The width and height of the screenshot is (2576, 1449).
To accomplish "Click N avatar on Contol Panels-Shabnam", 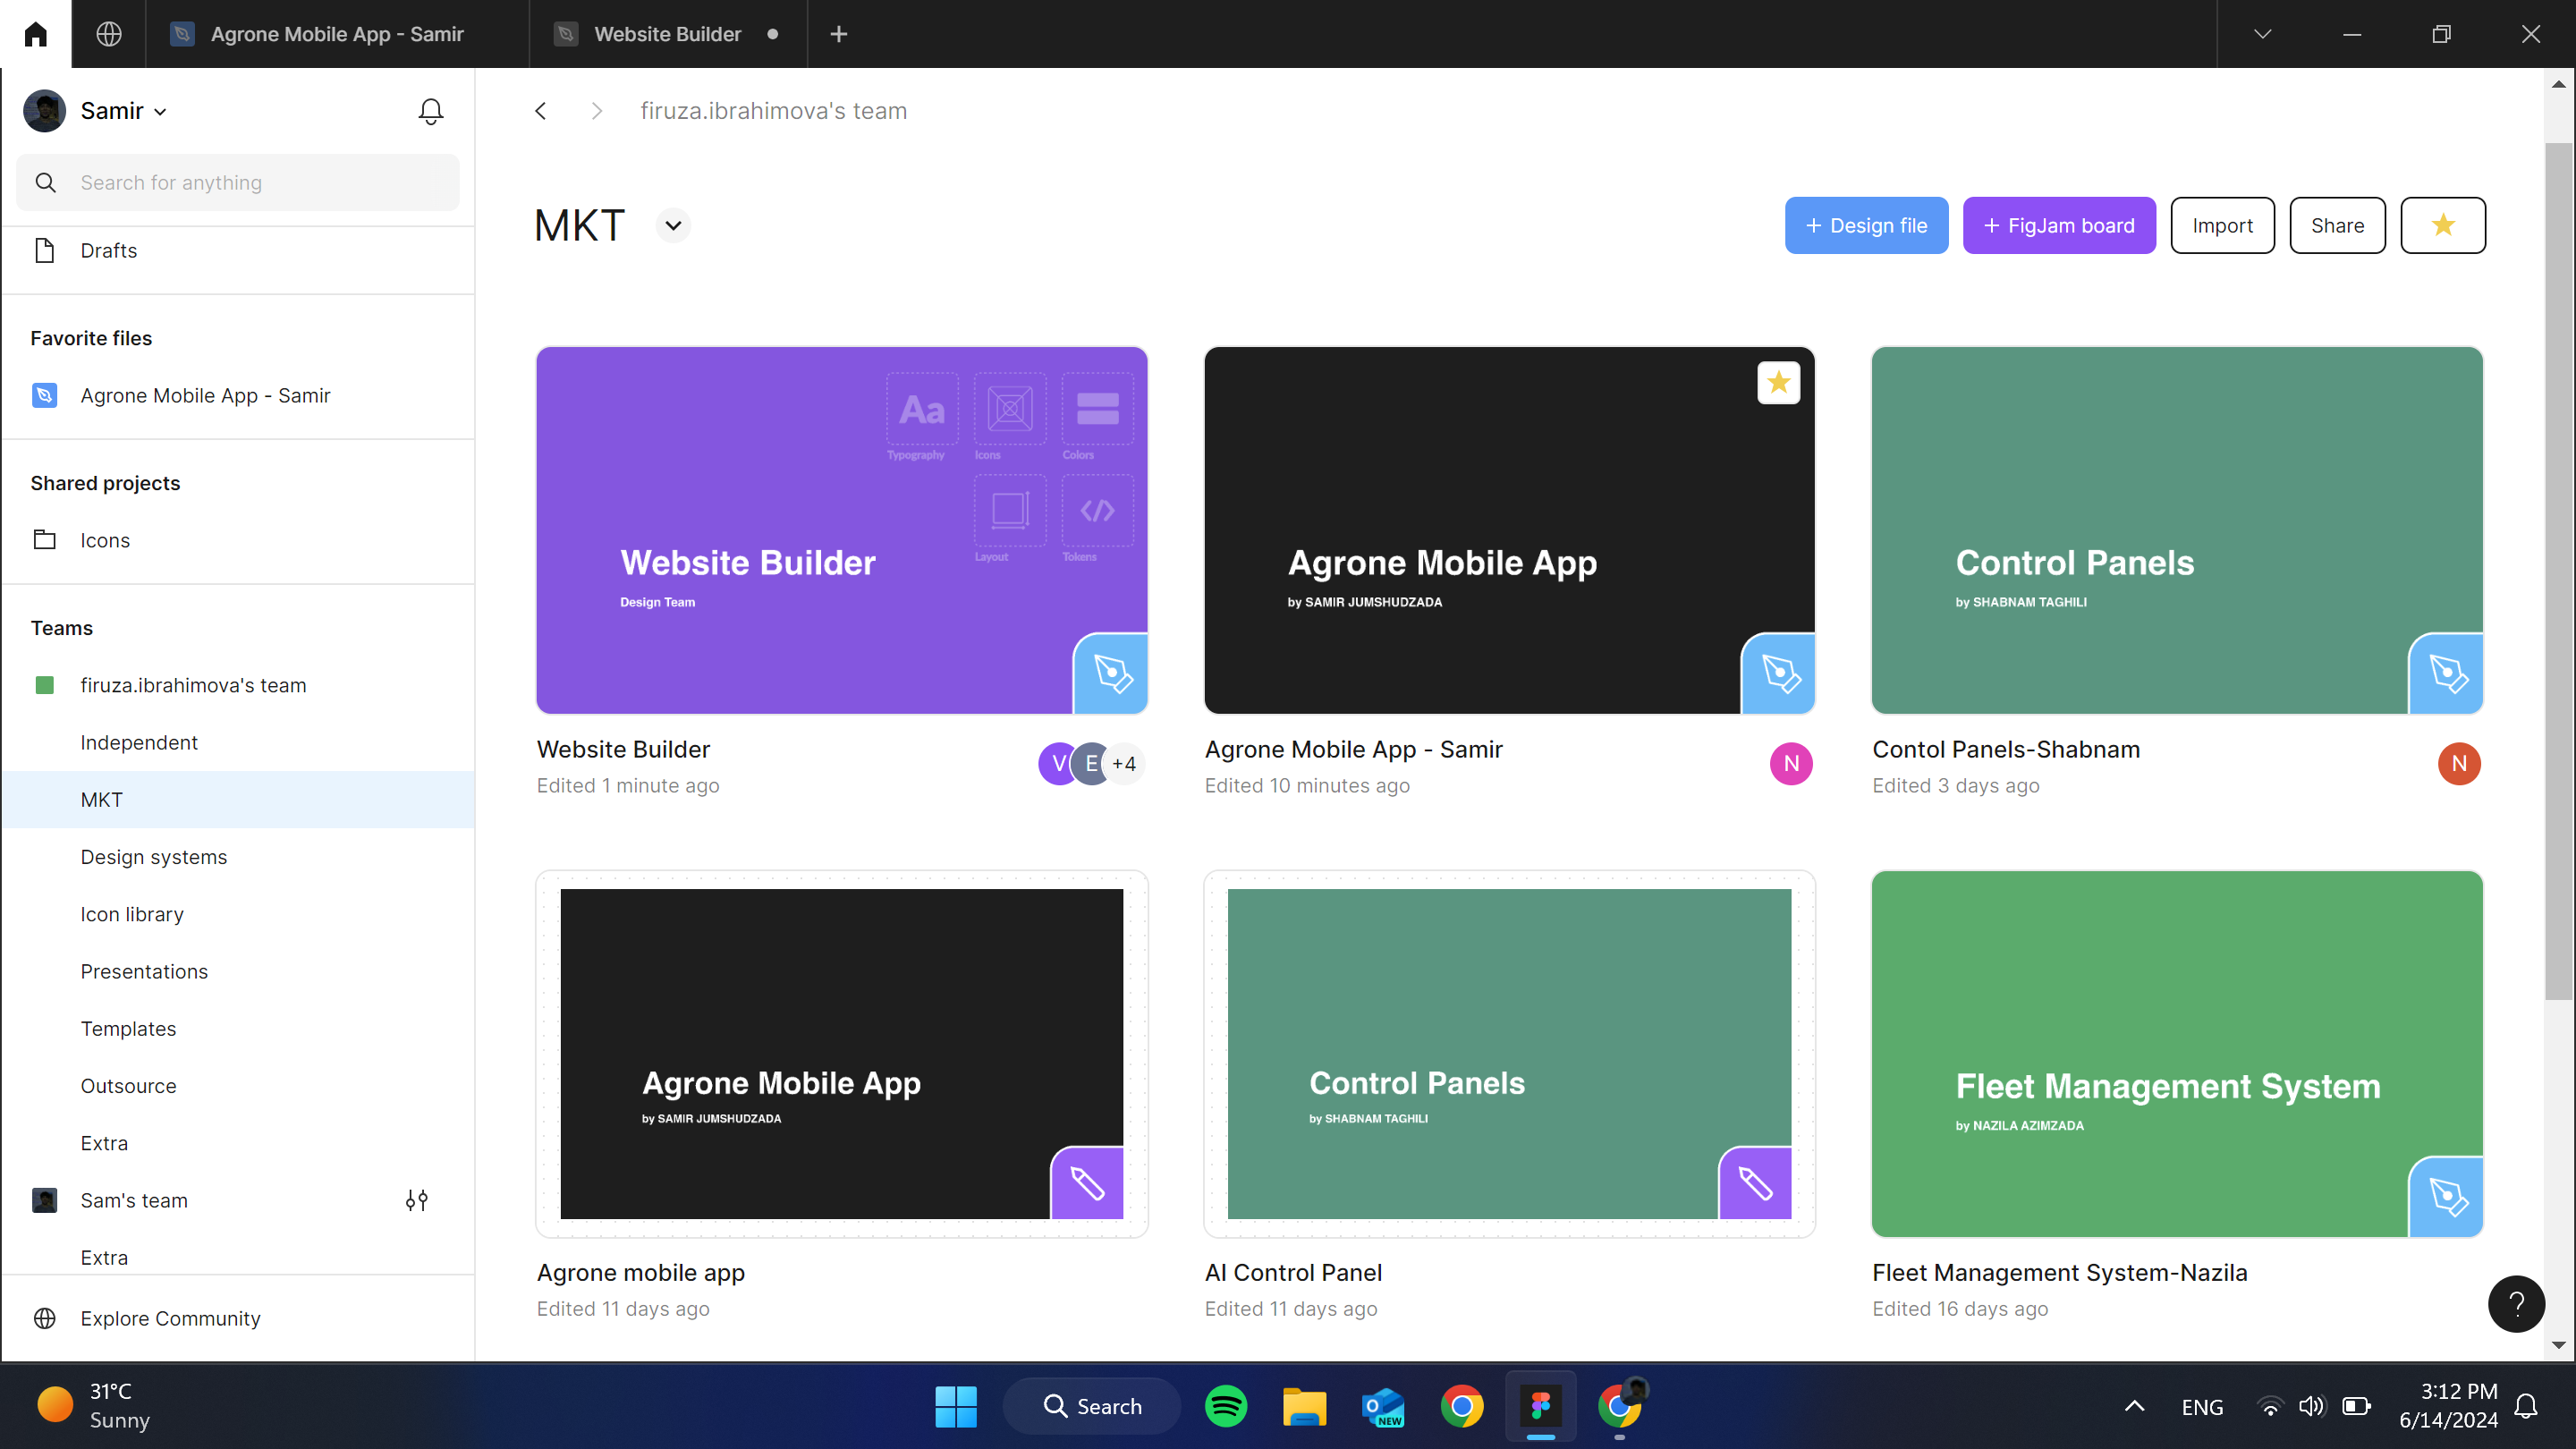I will [2459, 764].
